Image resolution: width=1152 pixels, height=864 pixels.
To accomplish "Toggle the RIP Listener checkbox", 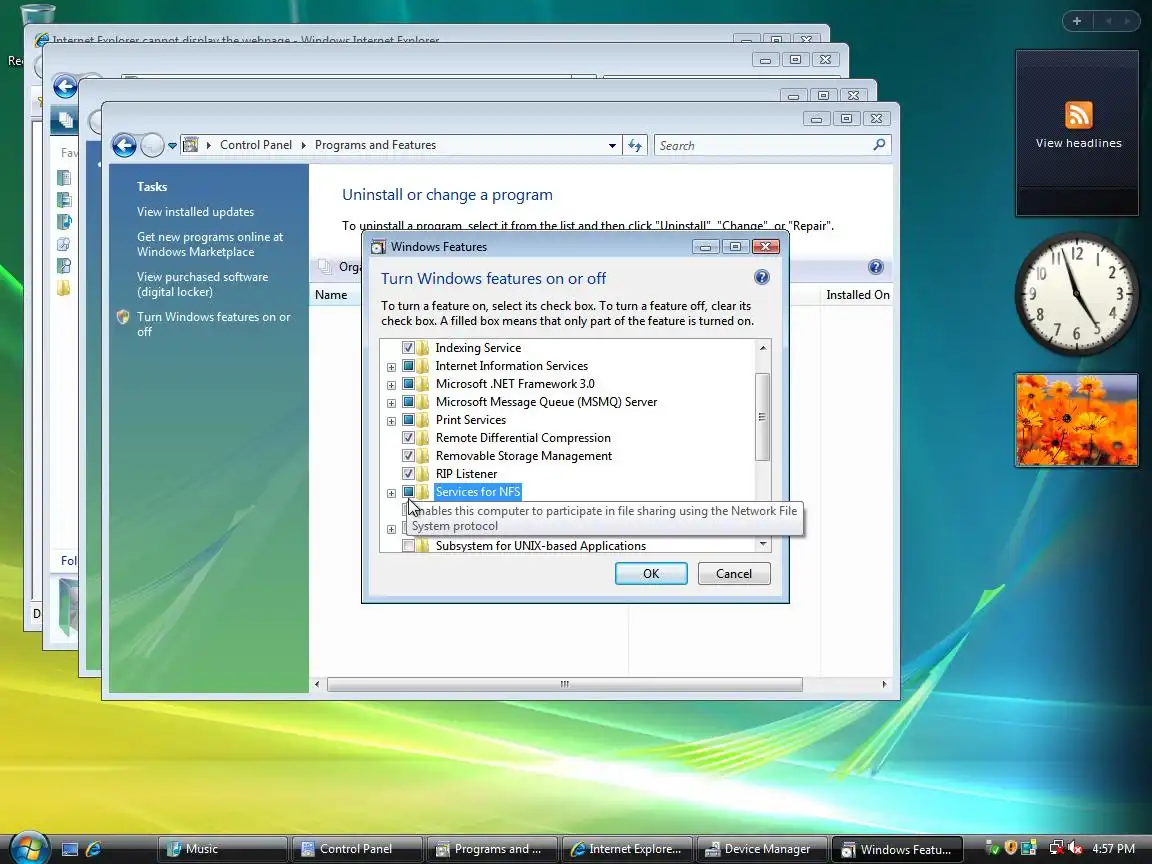I will (408, 474).
